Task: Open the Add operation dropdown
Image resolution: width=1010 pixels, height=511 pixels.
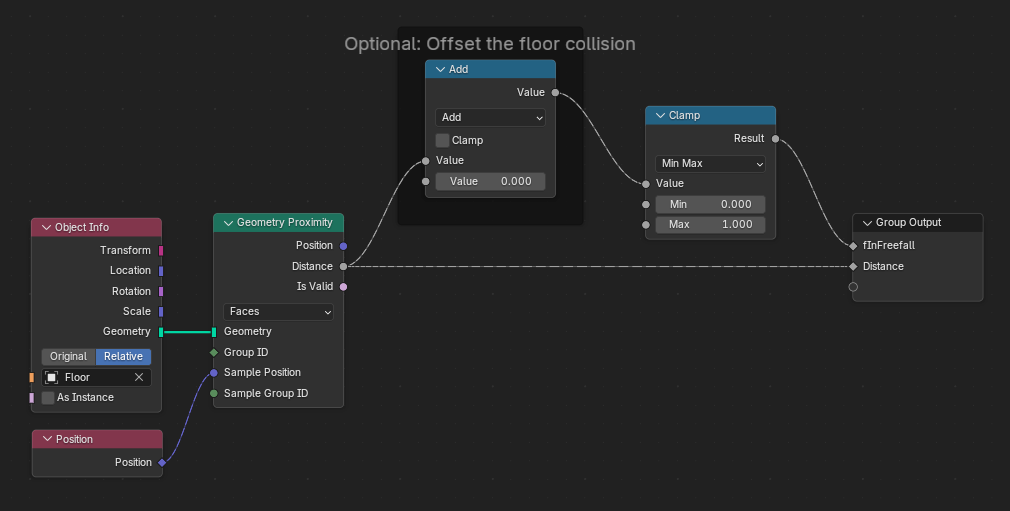Action: tap(490, 118)
